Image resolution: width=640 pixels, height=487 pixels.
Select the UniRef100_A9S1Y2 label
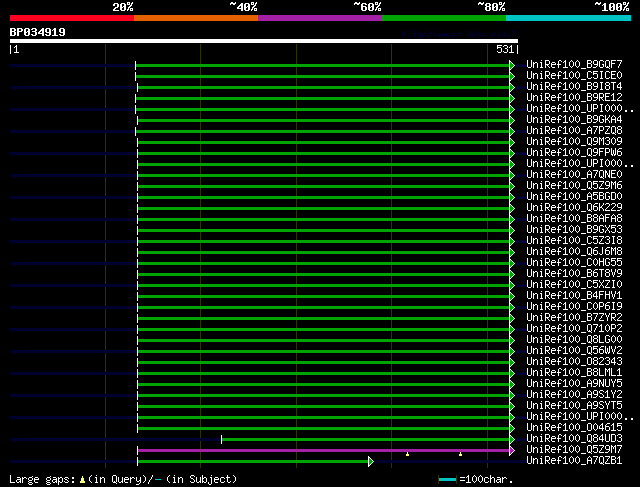pyautogui.click(x=574, y=395)
